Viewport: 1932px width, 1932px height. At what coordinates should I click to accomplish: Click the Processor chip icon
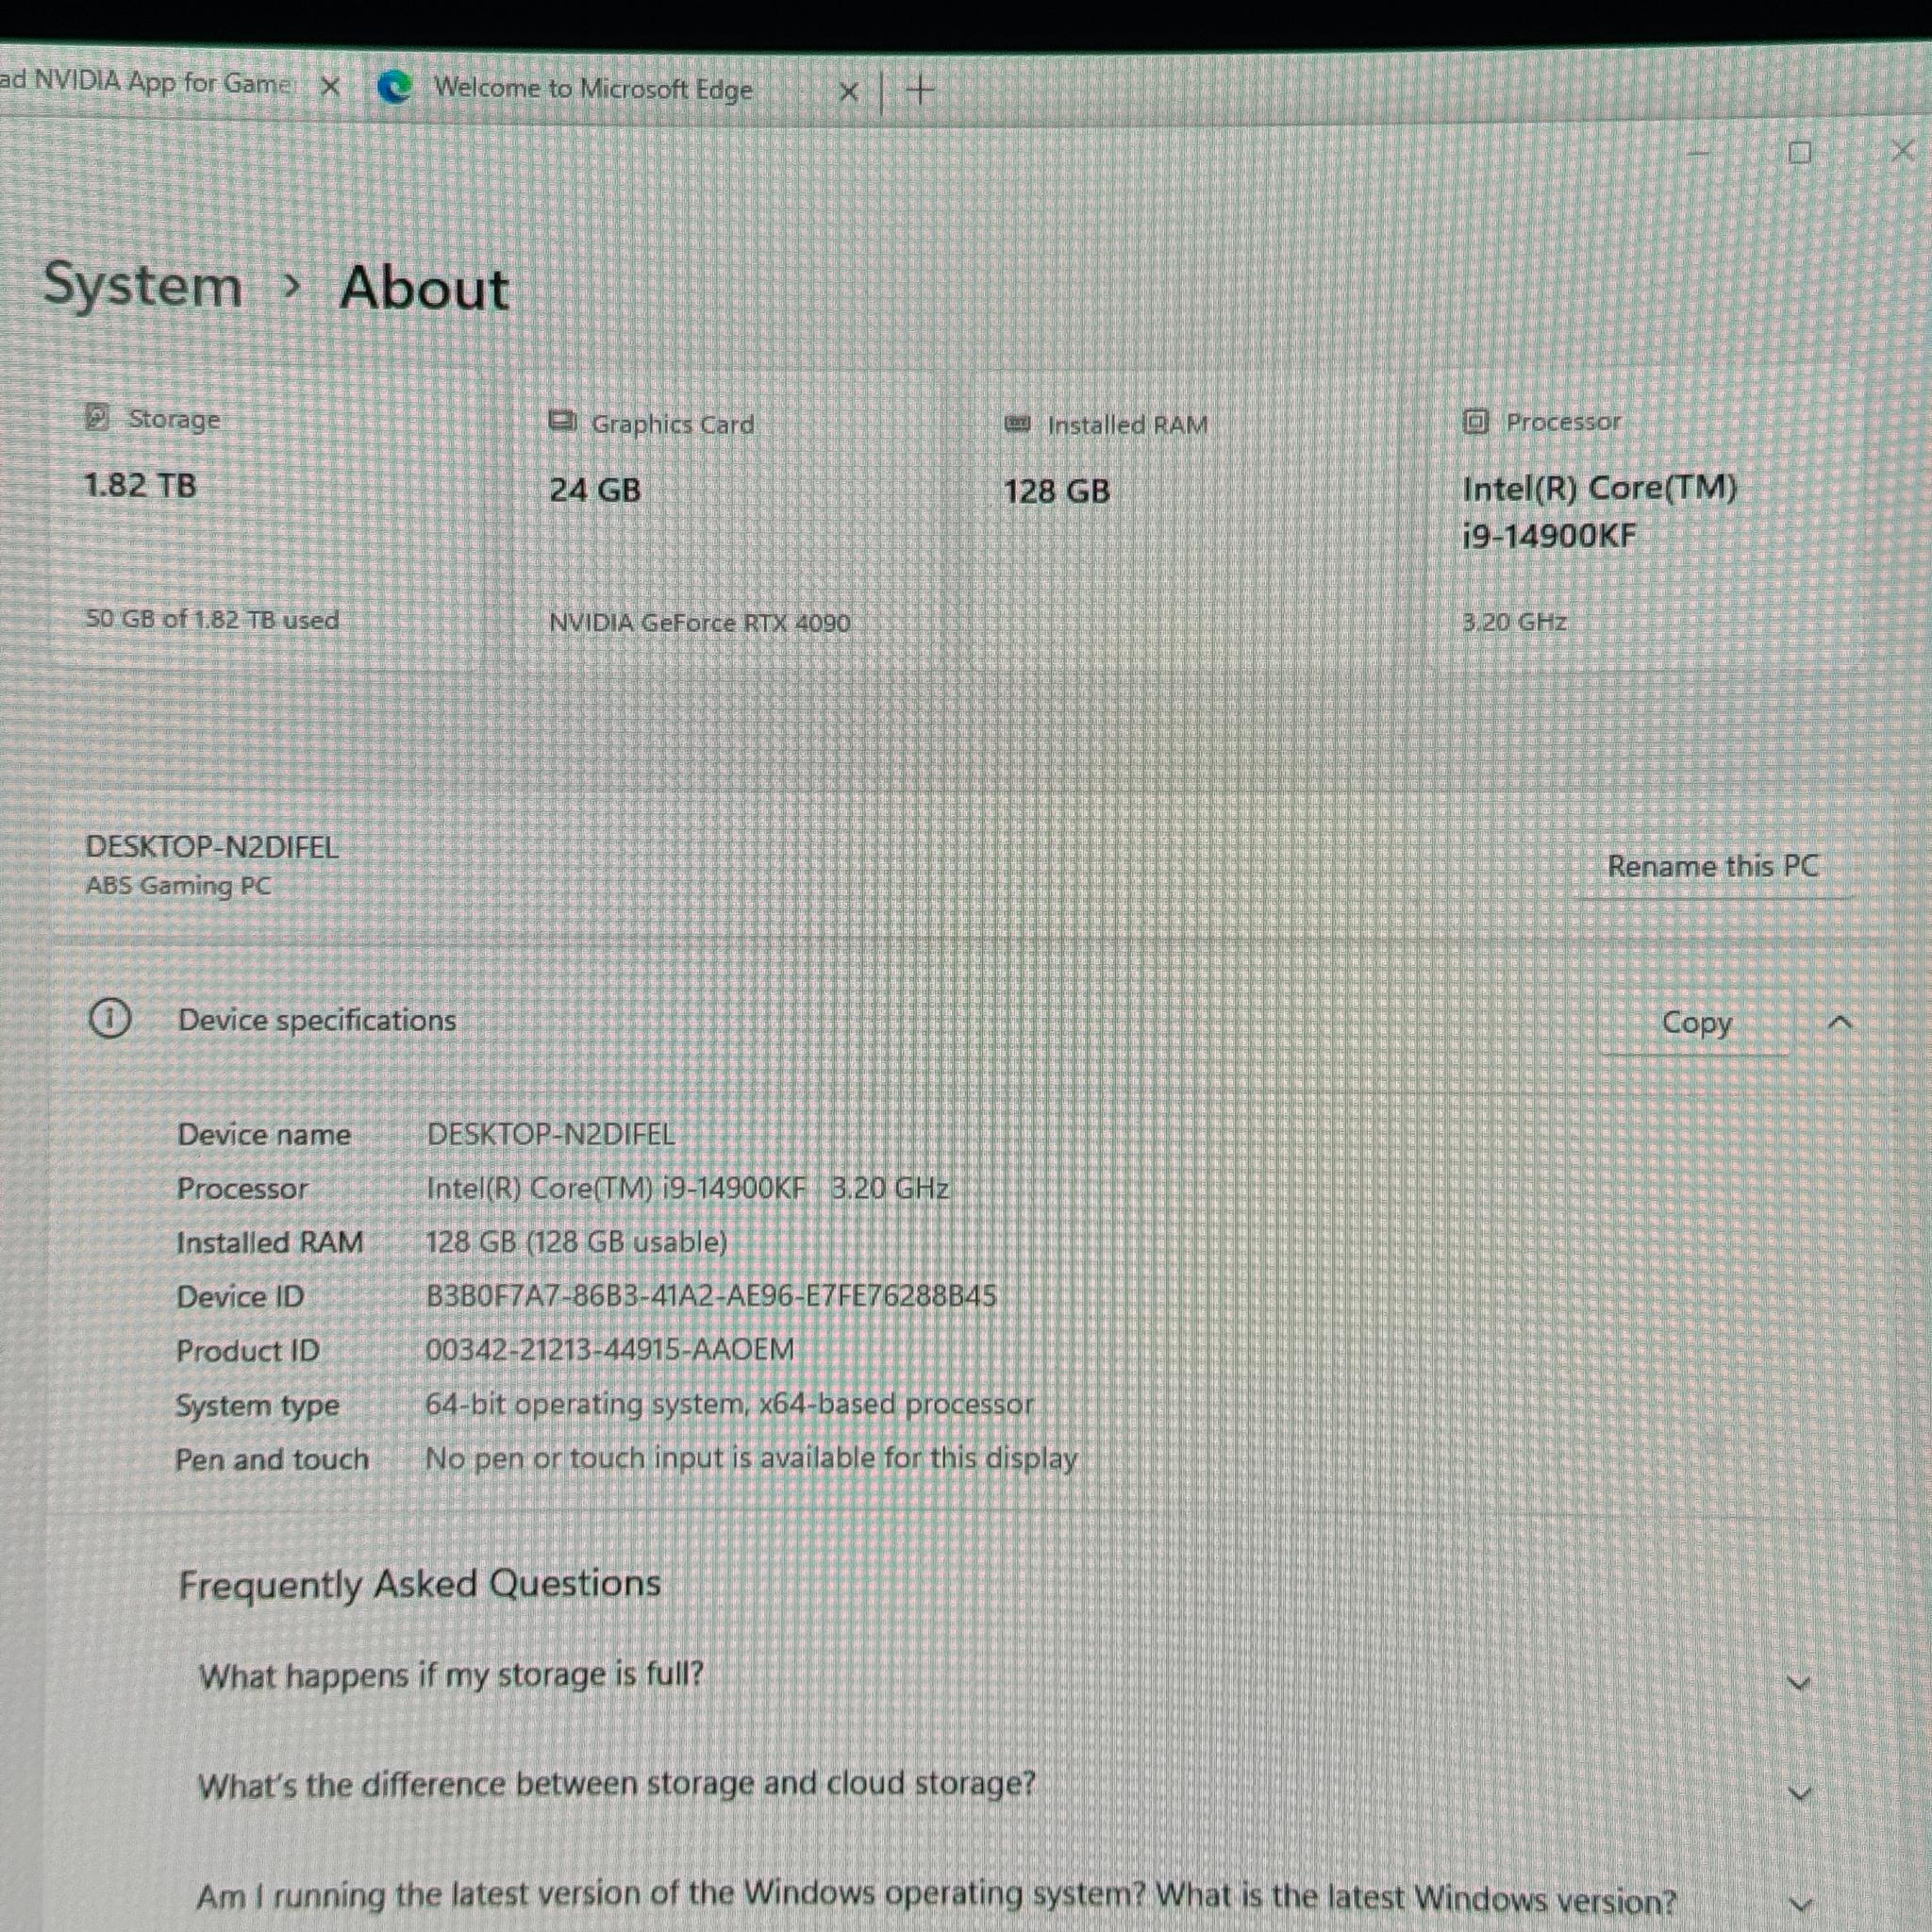pyautogui.click(x=1475, y=421)
